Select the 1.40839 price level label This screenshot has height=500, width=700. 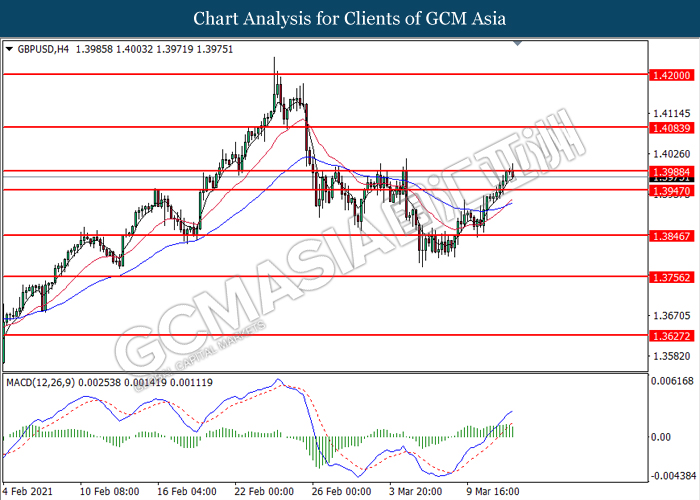[x=671, y=128]
